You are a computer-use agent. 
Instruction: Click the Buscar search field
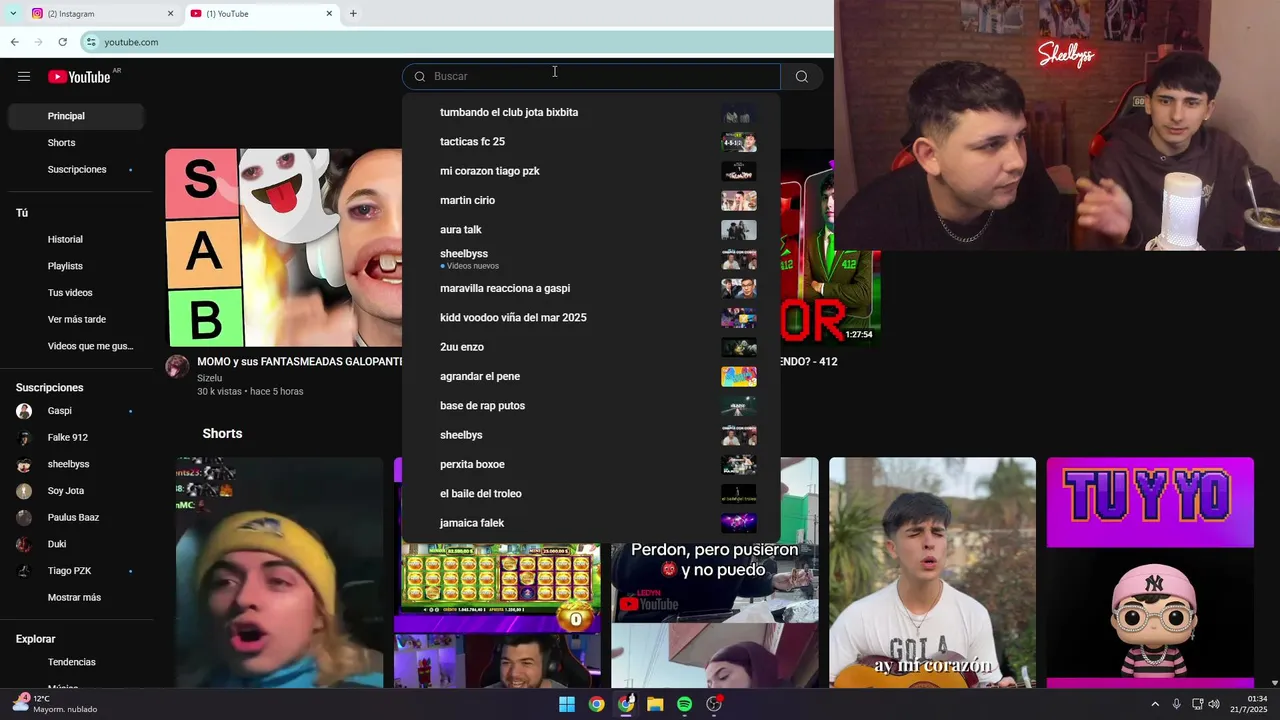(x=591, y=76)
